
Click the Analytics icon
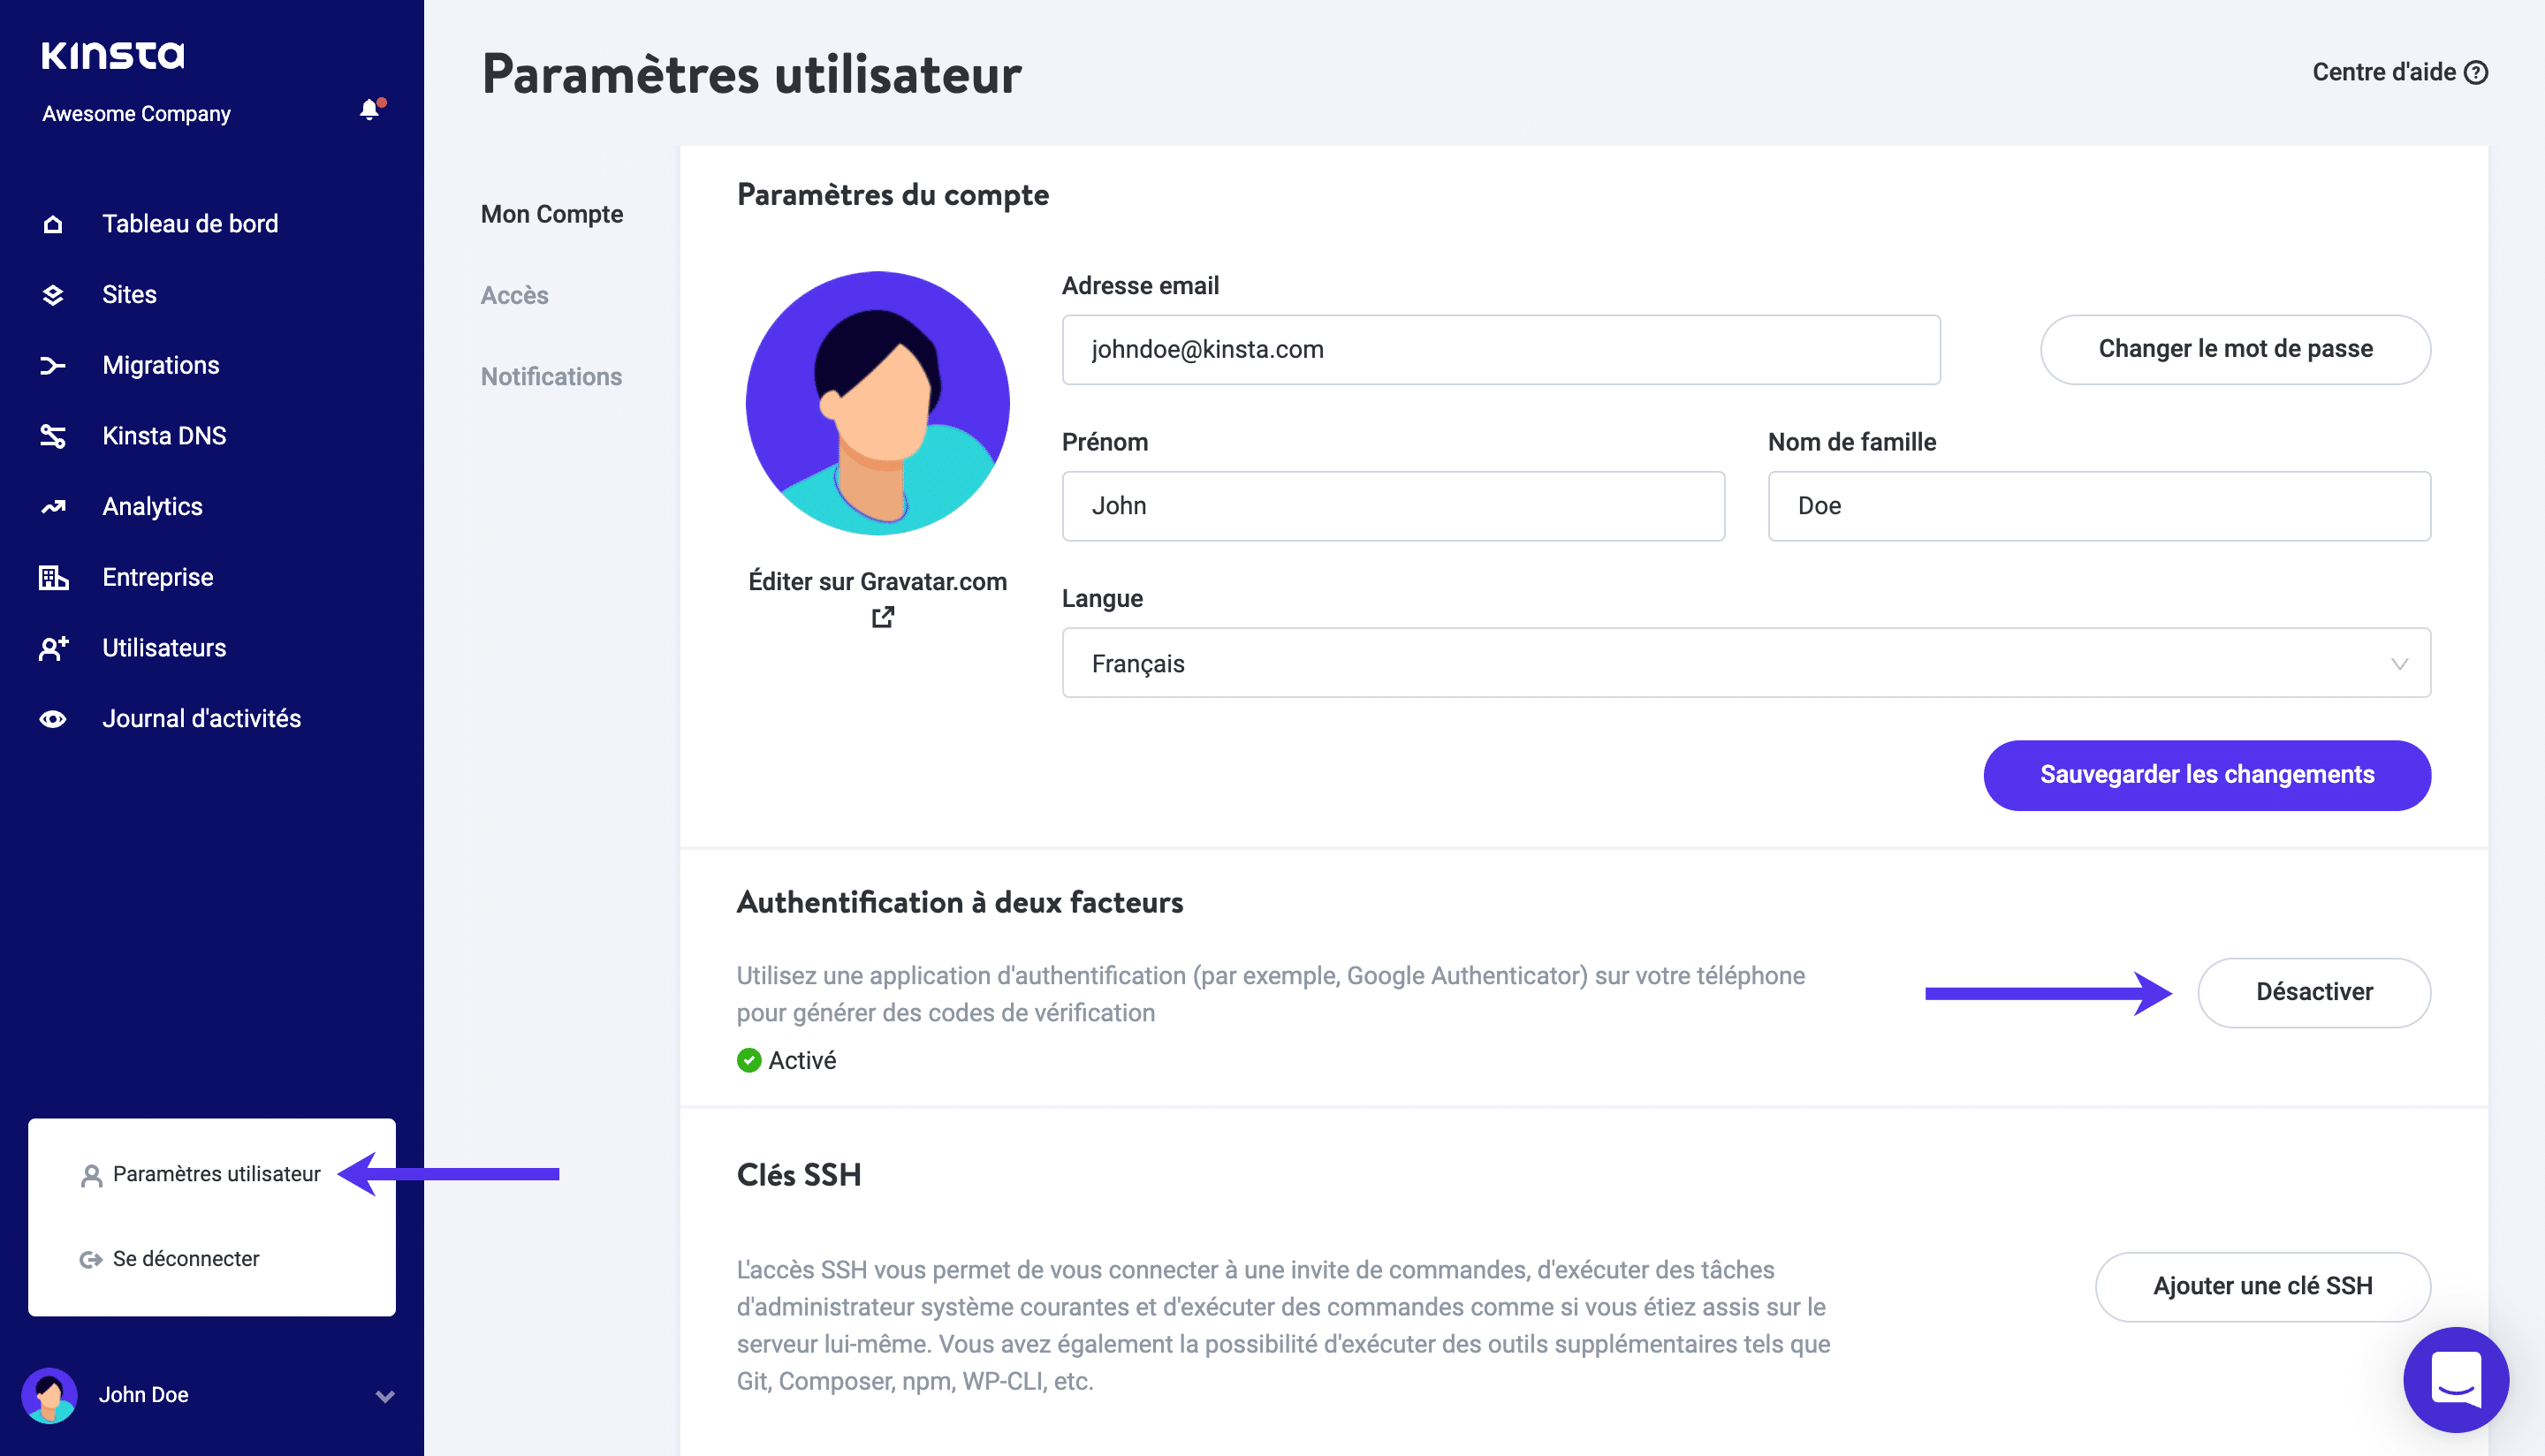tap(52, 505)
